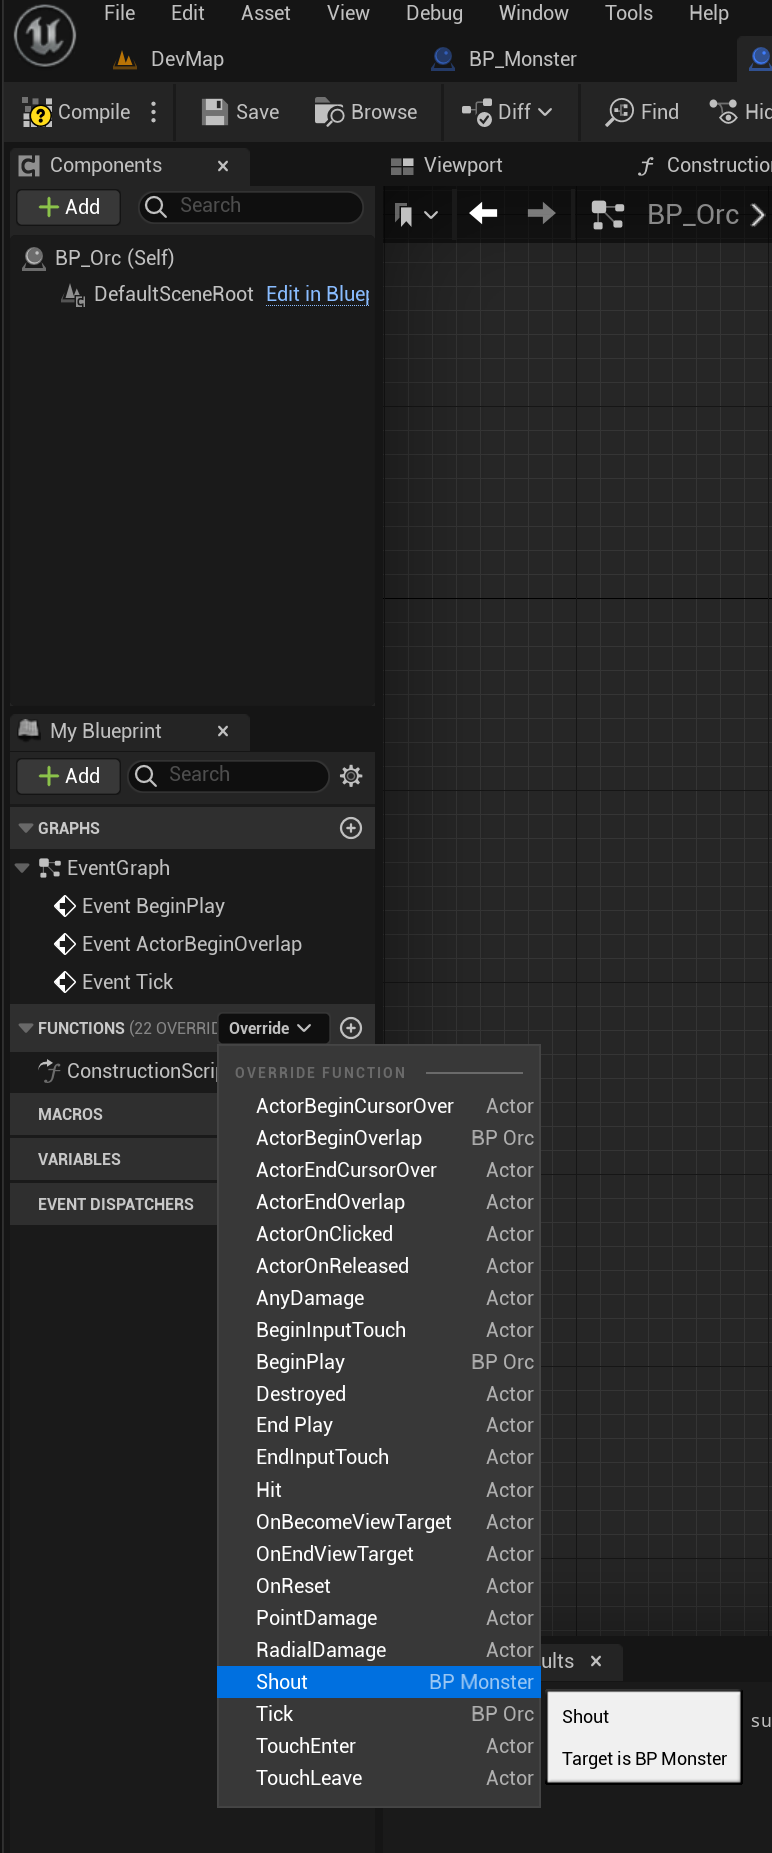This screenshot has width=772, height=1853.
Task: Override OnBecomeViewTarget function
Action: (x=379, y=1522)
